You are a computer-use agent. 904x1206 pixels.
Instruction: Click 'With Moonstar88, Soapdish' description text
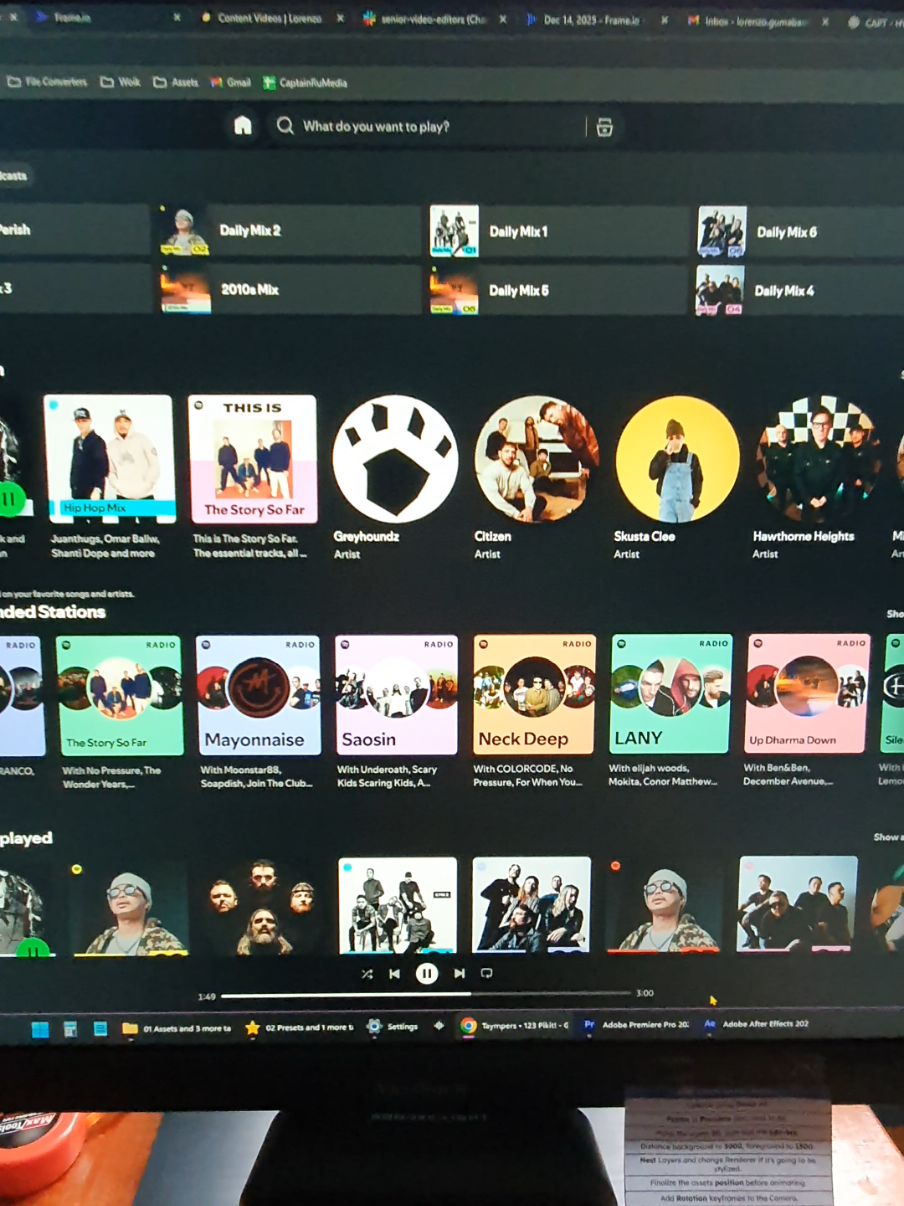click(x=257, y=776)
